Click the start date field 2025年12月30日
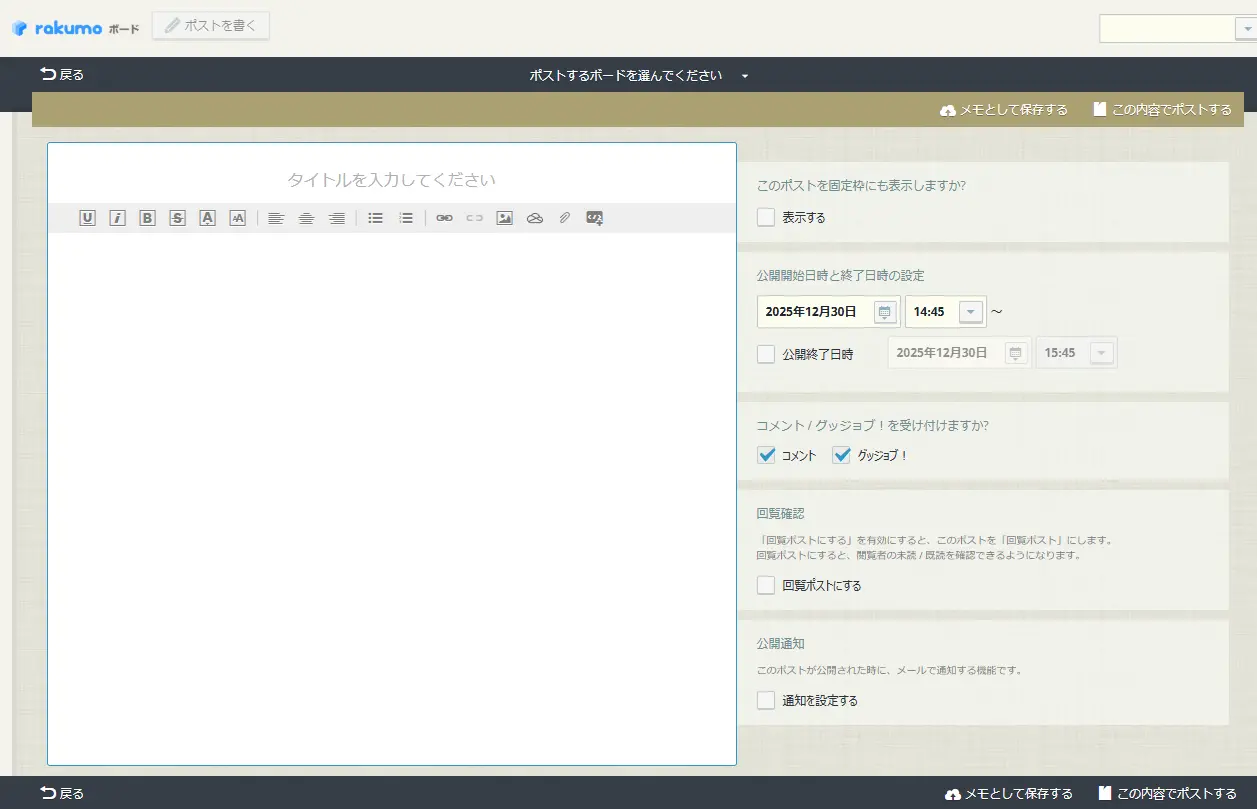The height and width of the screenshot is (809, 1257). 828,312
